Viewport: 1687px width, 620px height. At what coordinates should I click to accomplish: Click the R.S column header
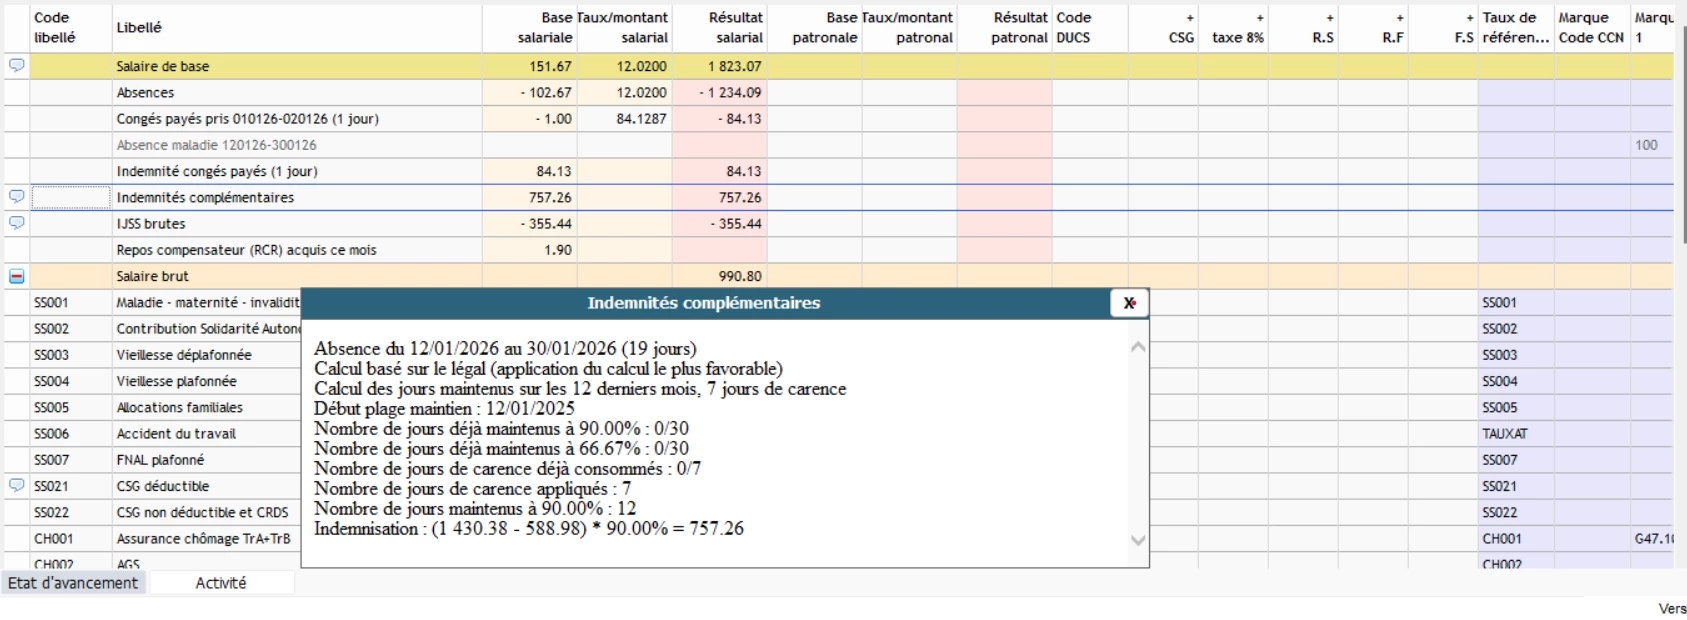[1303, 28]
